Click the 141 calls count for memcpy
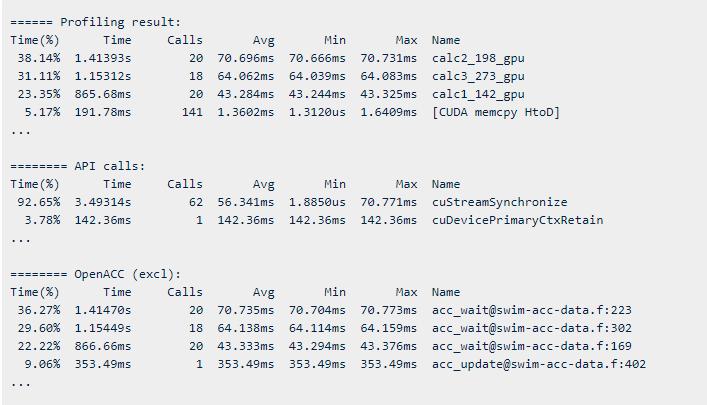 tap(192, 112)
